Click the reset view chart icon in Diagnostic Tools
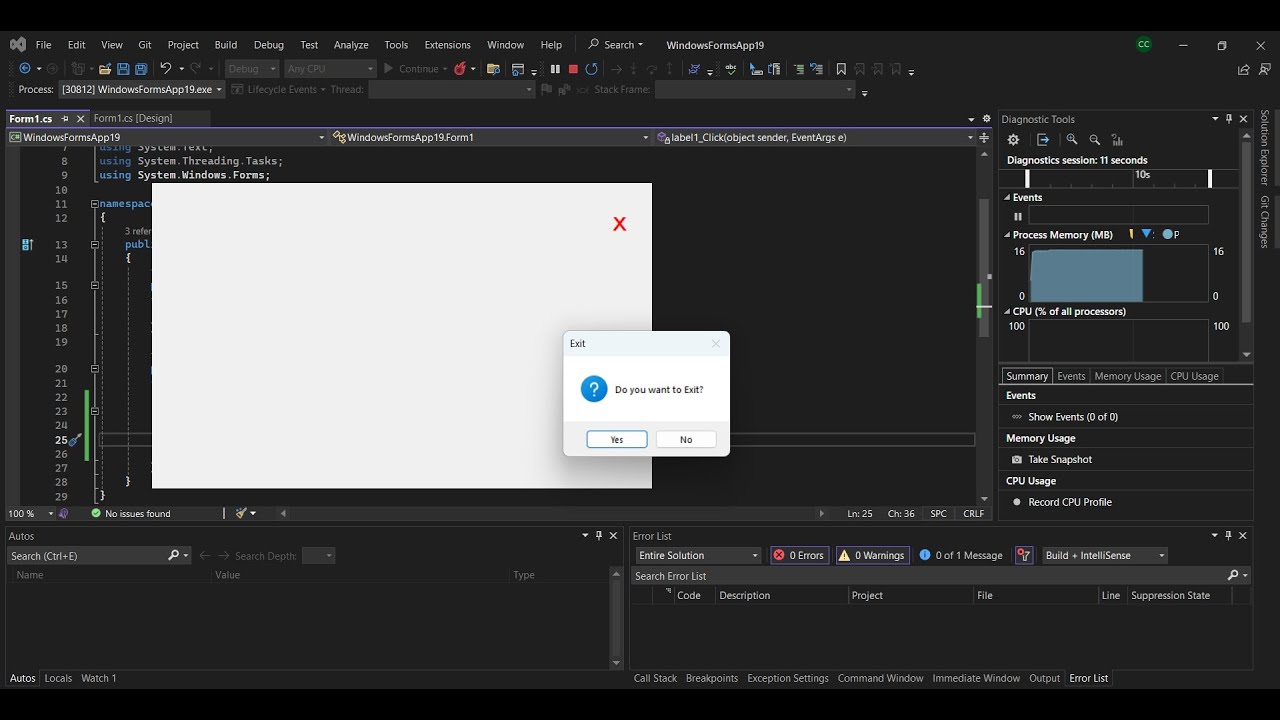Viewport: 1280px width, 720px height. (x=1117, y=140)
